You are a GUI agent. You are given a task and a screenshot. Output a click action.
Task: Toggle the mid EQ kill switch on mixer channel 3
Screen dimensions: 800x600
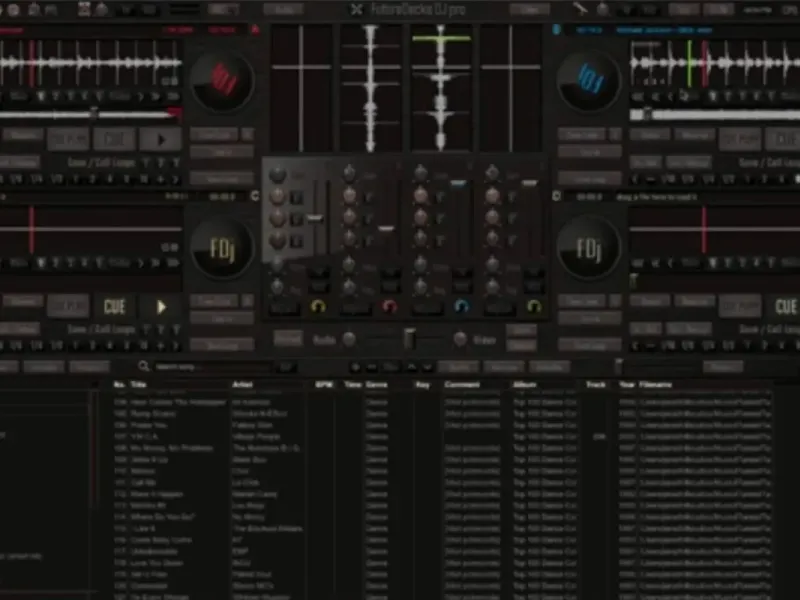pos(440,219)
